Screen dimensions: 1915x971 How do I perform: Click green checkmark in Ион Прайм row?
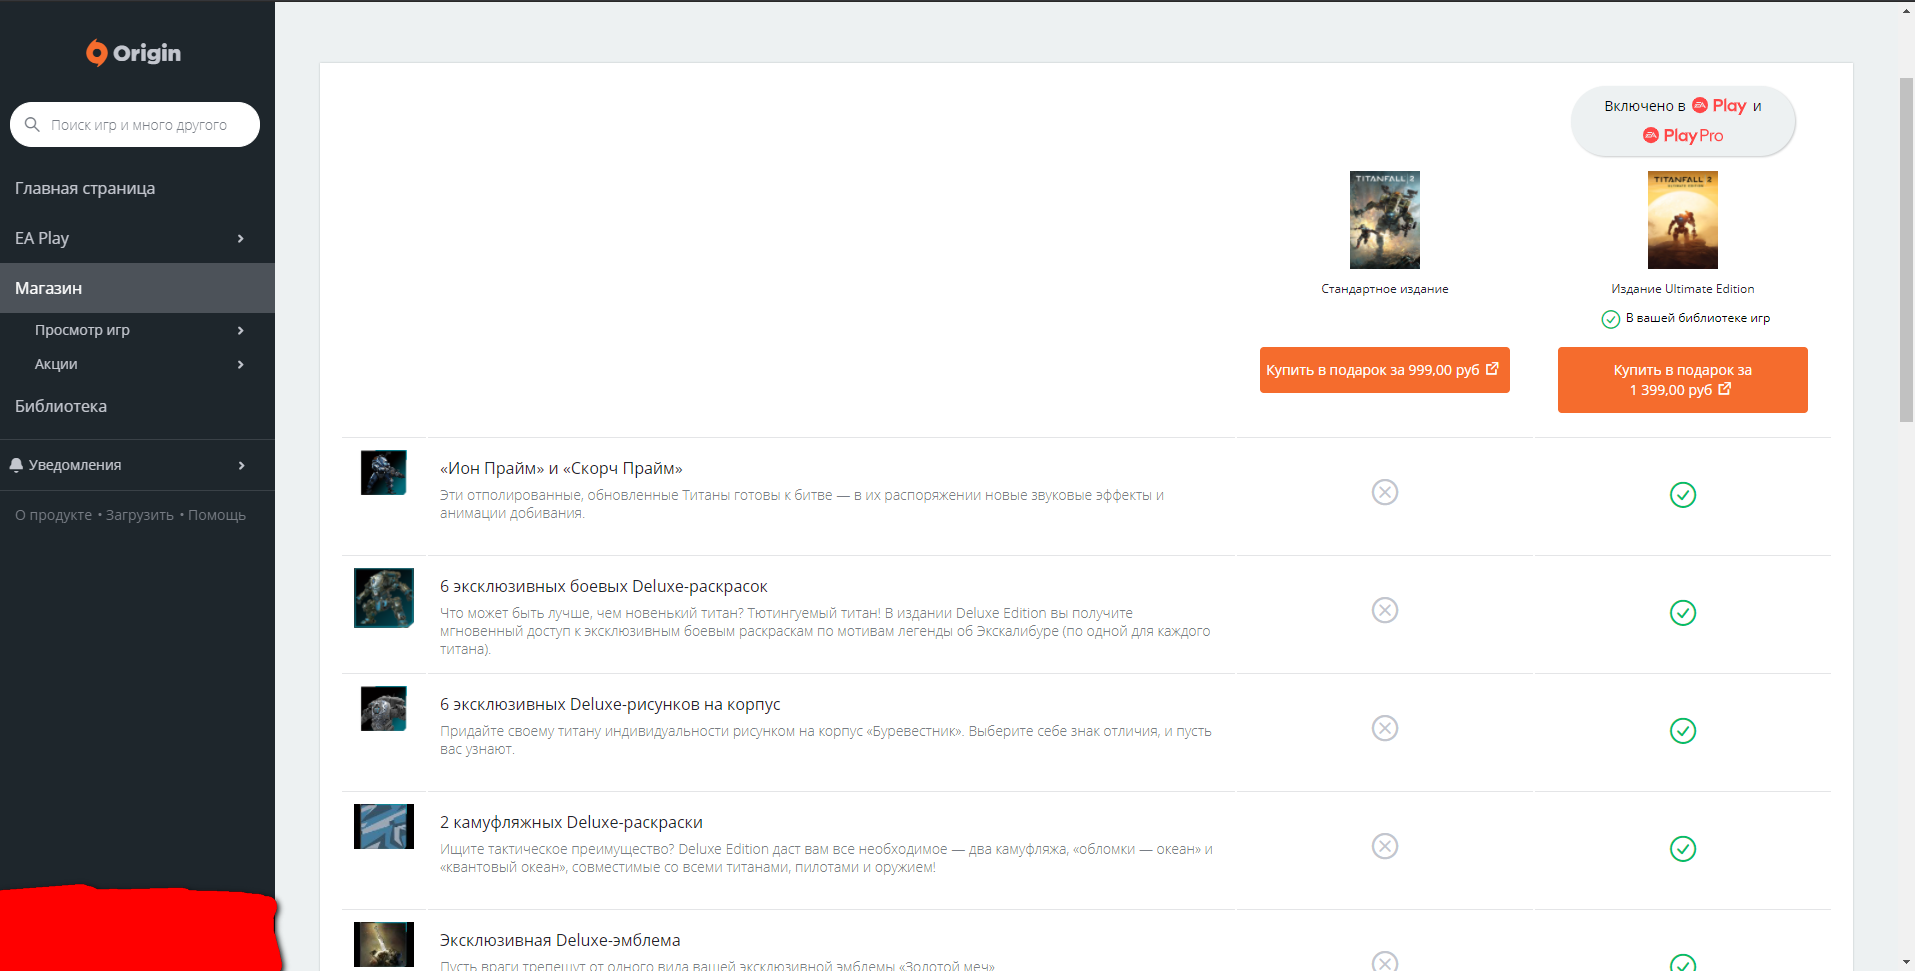[x=1683, y=495]
